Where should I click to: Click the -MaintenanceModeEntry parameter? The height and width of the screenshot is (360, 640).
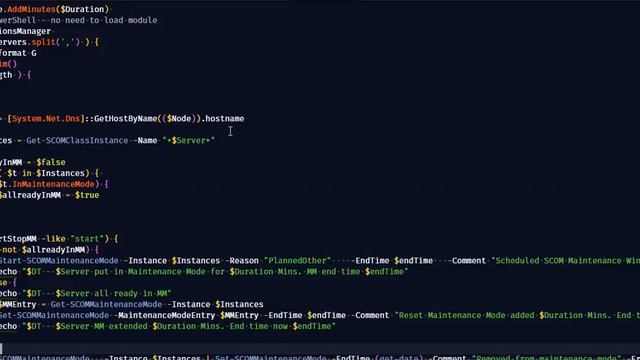164,316
